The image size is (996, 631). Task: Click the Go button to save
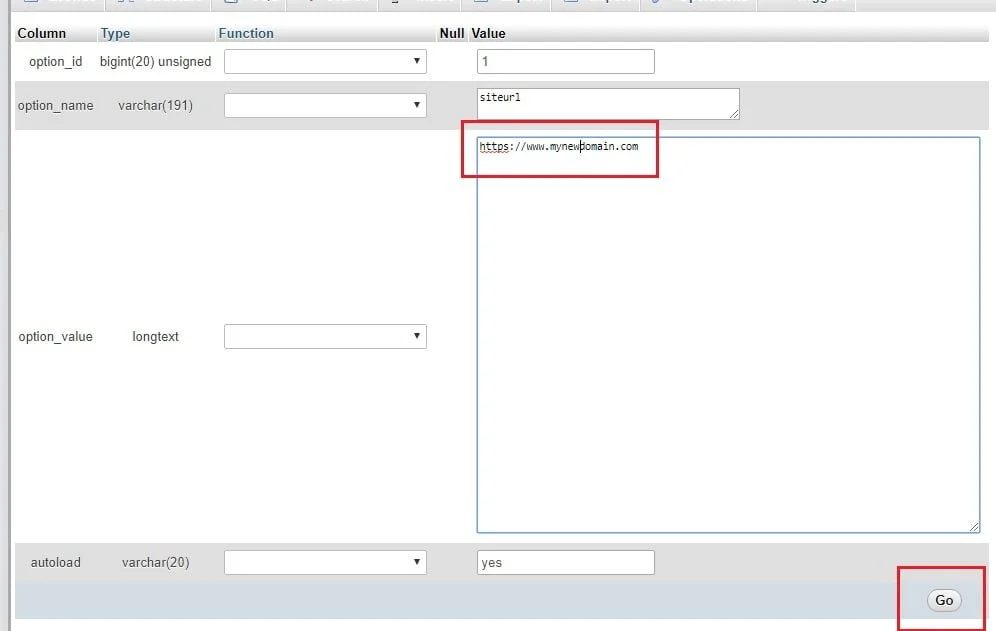tap(944, 600)
